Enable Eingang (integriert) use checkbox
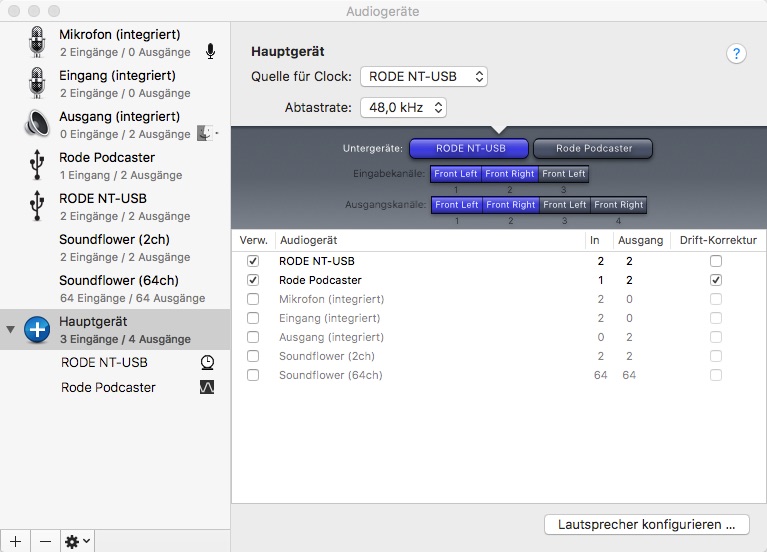The width and height of the screenshot is (767, 552). (x=253, y=318)
